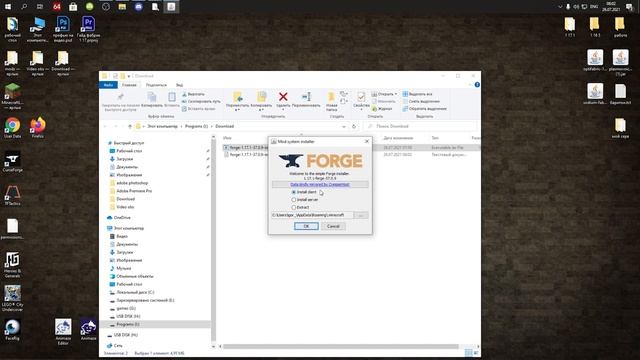Open Task View in the taskbar
The width and height of the screenshot is (640, 360).
pyautogui.click(x=40, y=7)
